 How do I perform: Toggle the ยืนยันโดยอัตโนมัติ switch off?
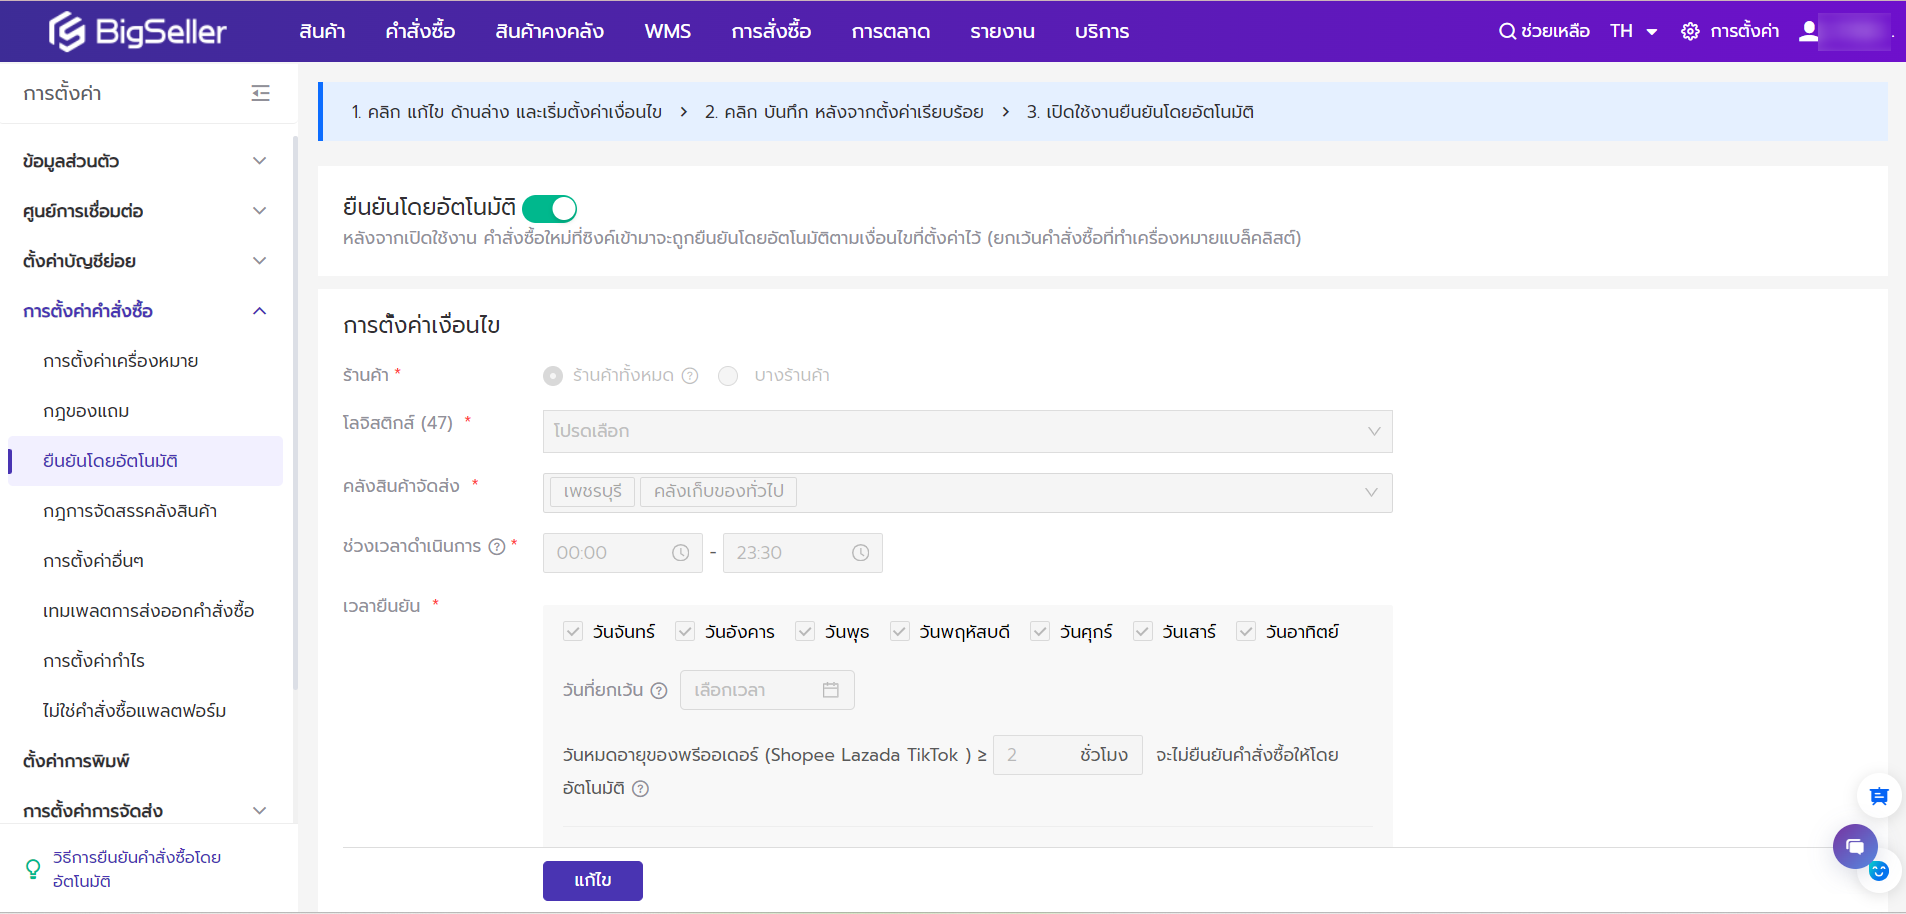549,208
